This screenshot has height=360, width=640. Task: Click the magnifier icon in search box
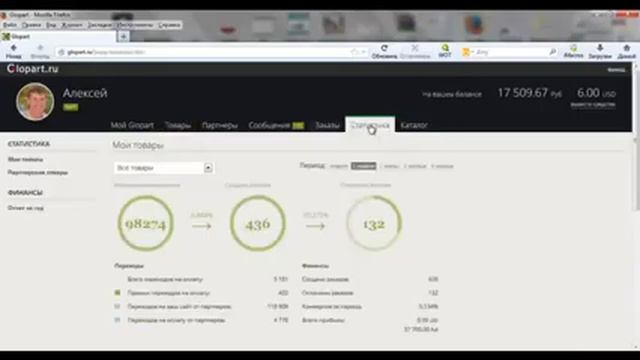[552, 52]
